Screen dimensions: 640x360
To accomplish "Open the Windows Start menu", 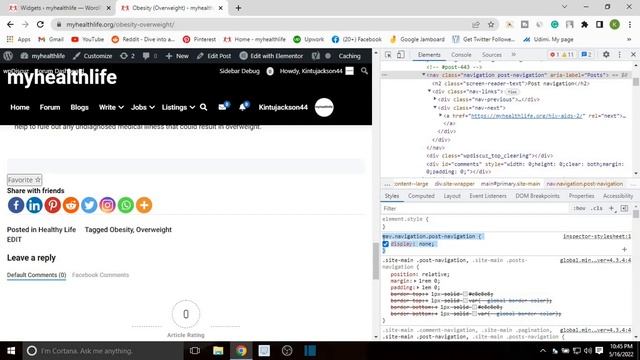I will tap(11, 351).
